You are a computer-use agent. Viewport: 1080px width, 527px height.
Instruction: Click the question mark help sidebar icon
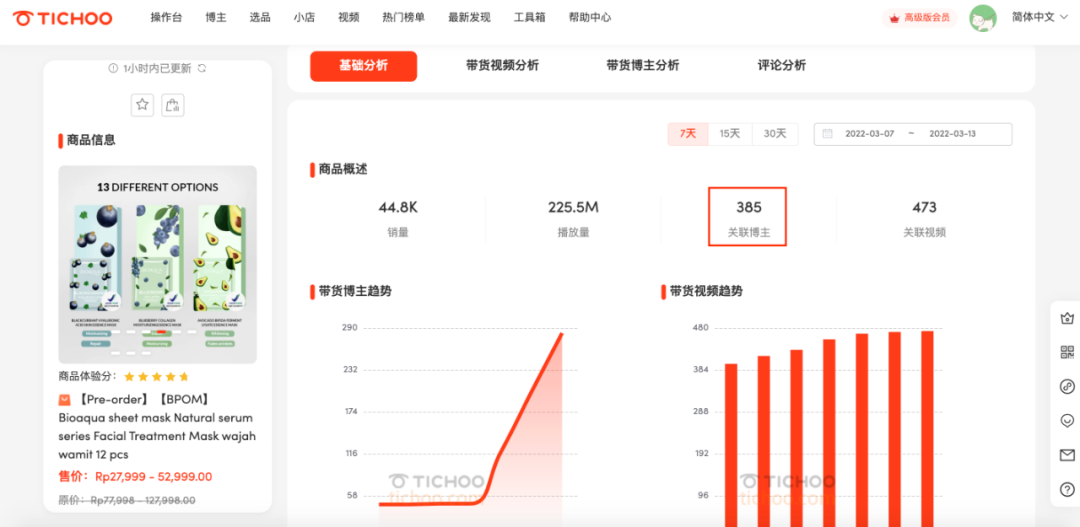tap(1067, 489)
